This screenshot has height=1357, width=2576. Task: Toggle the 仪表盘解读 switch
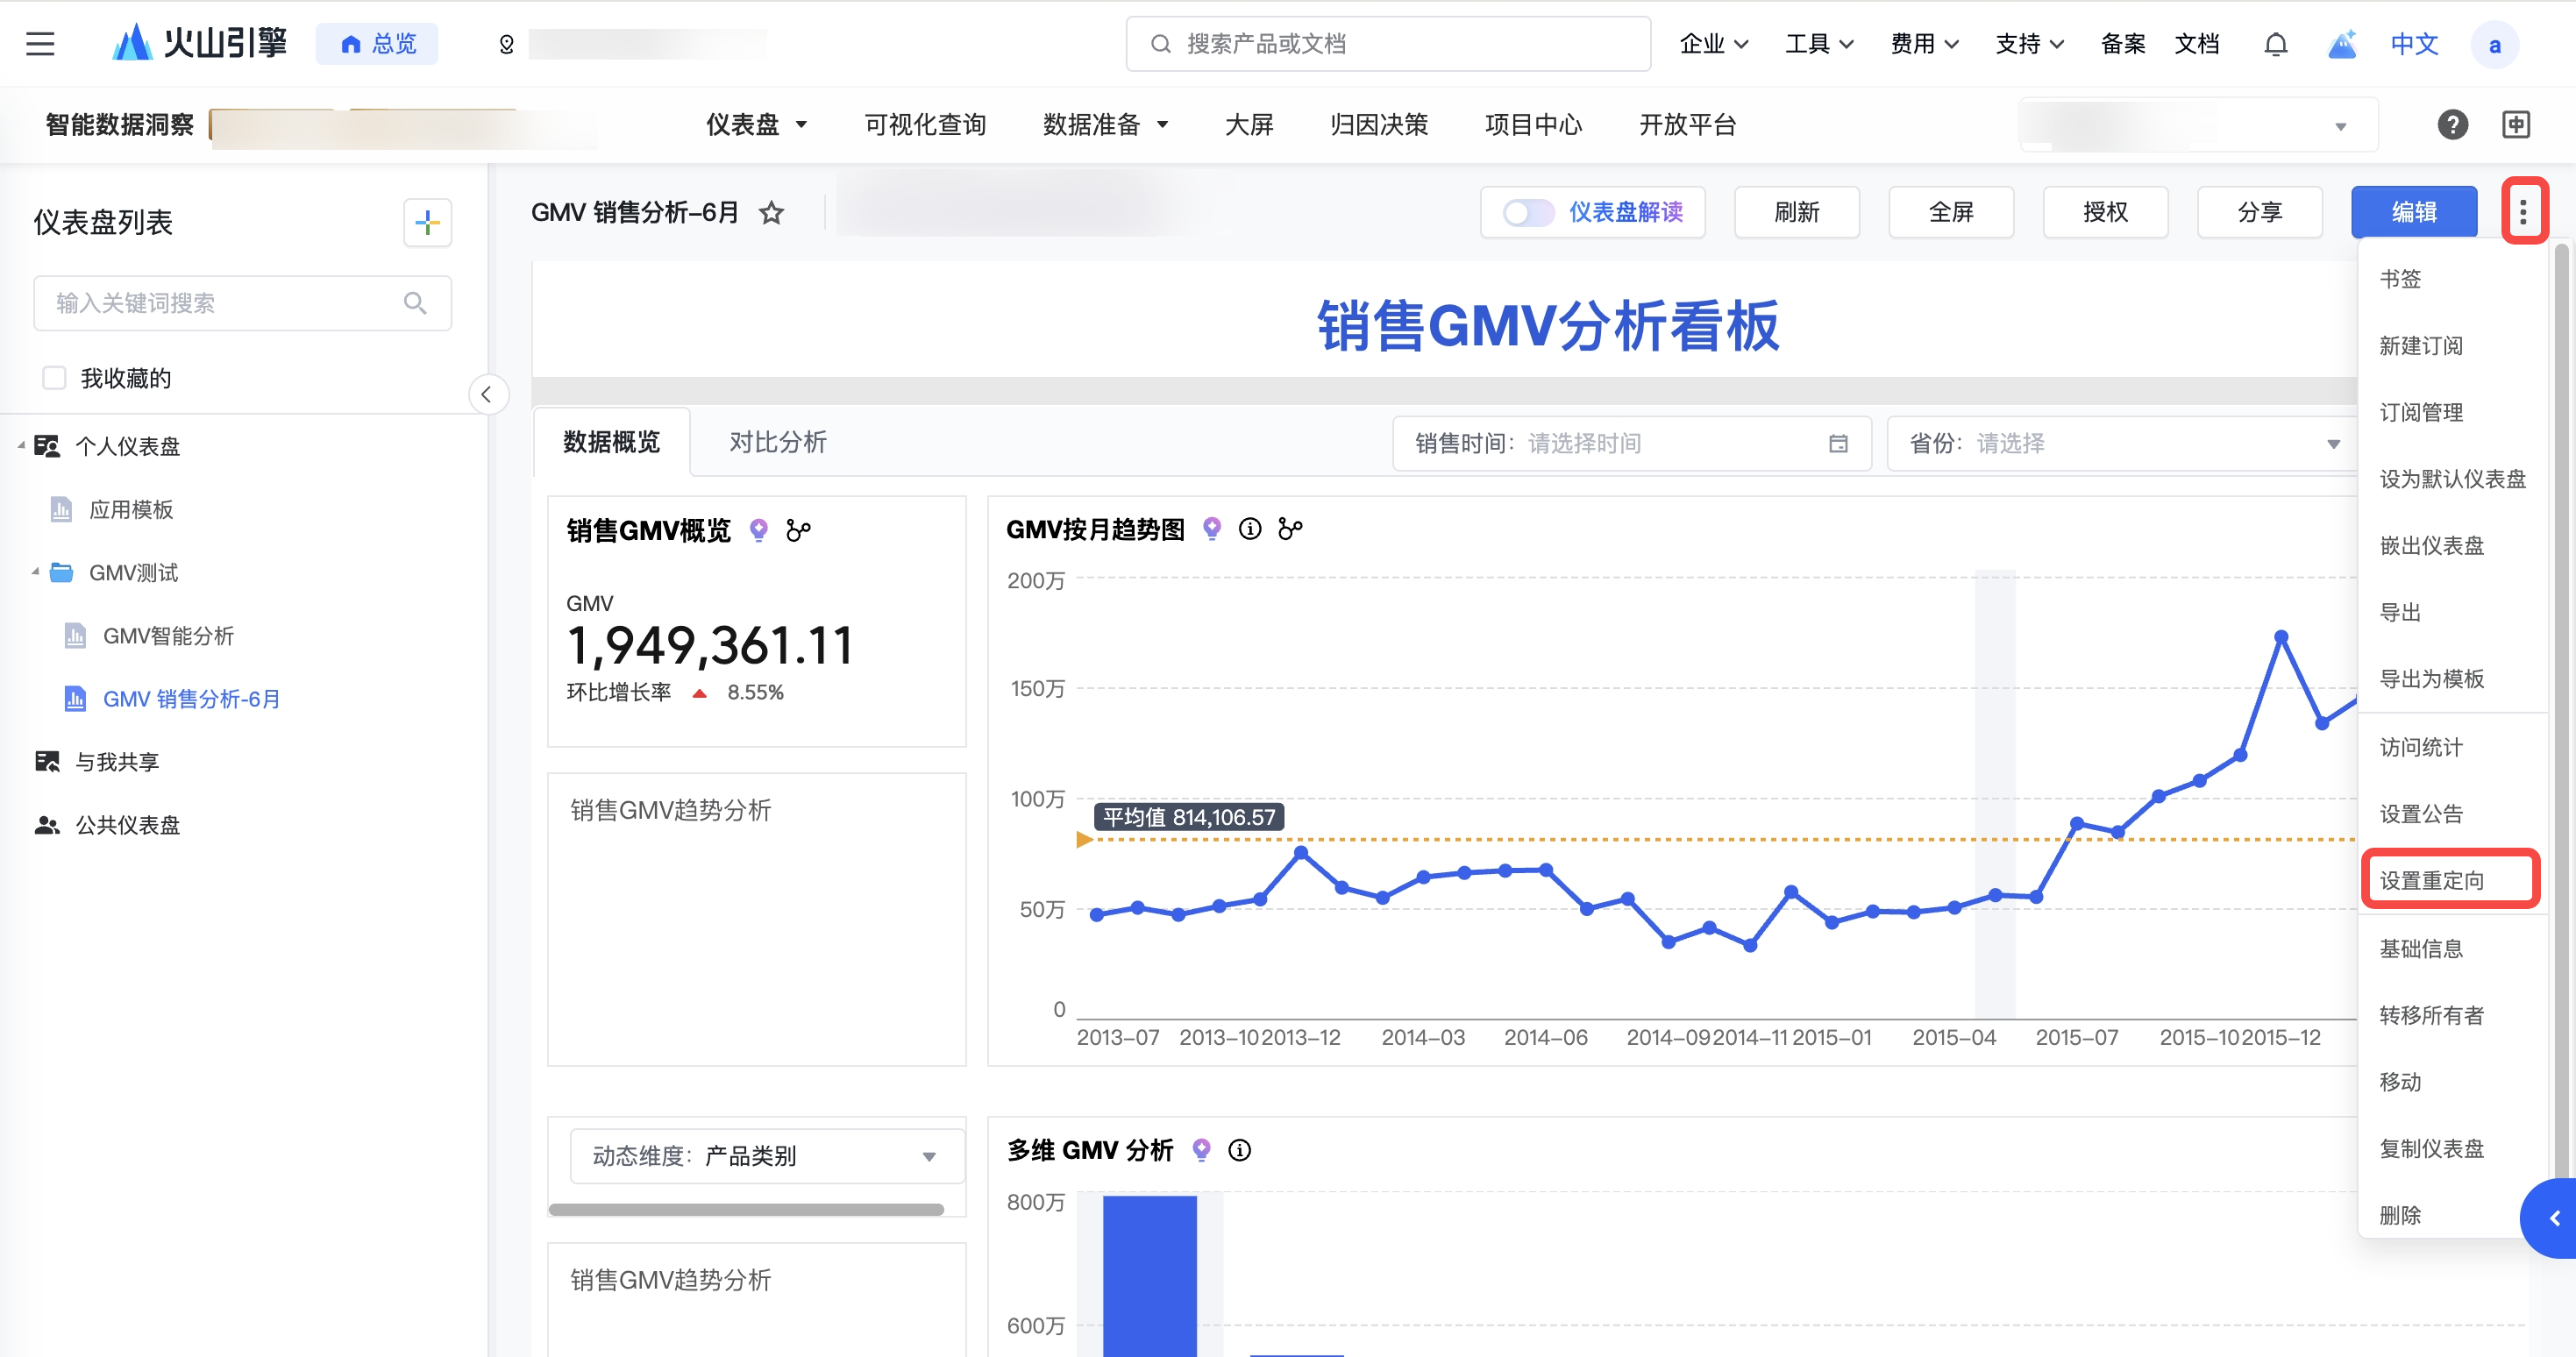pyautogui.click(x=1527, y=213)
